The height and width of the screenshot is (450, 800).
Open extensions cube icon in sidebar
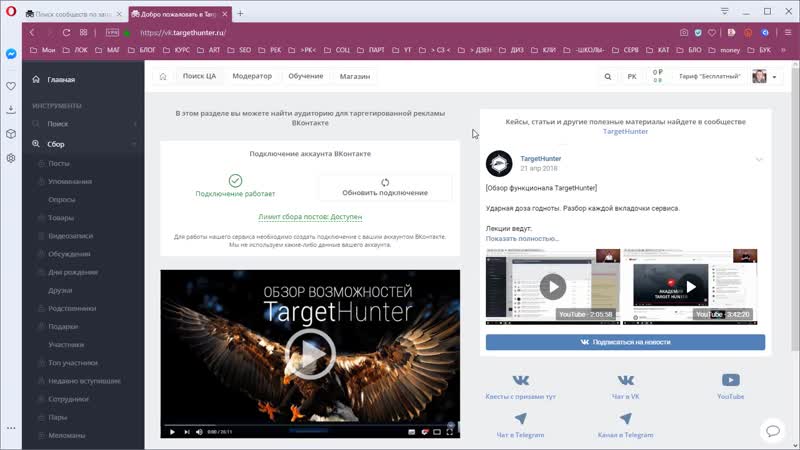tap(11, 134)
